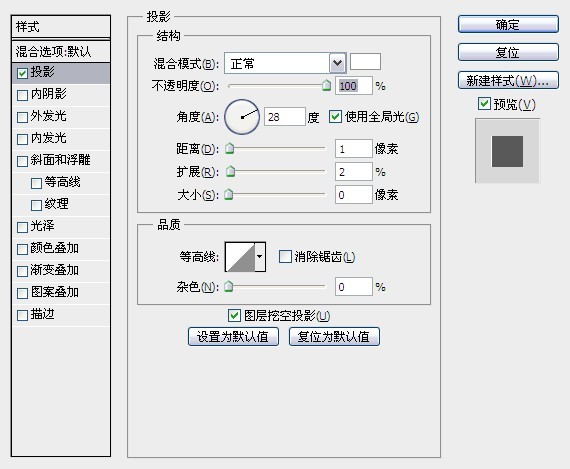Uncheck the 预览 checkbox

point(484,104)
